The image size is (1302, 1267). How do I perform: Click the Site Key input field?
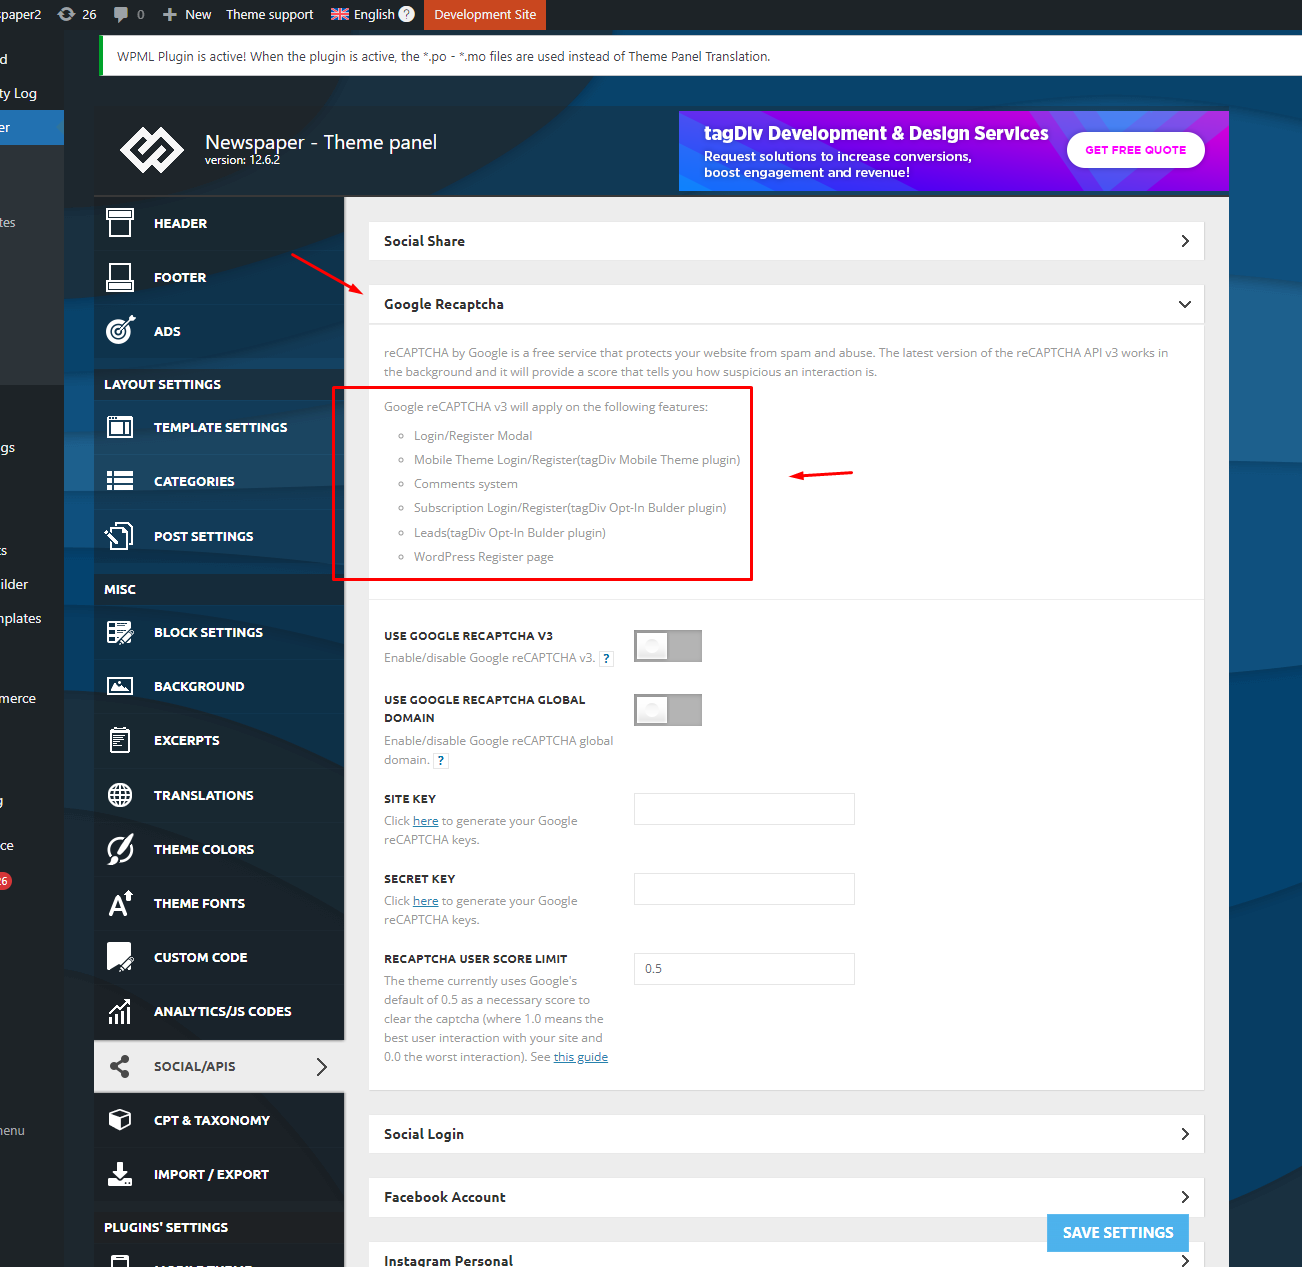pyautogui.click(x=744, y=809)
